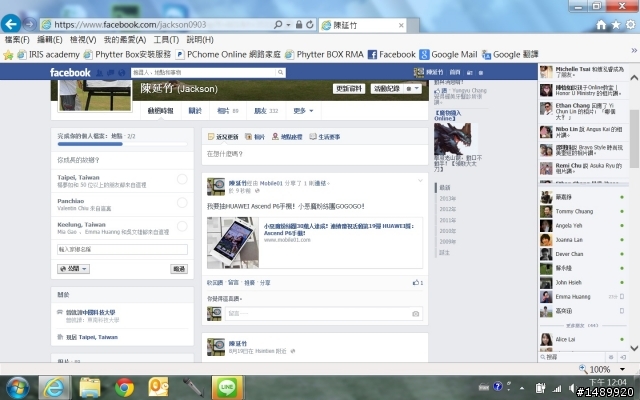The width and height of the screenshot is (640, 400).
Task: Click the address bar search magnifier icon
Action: (x=278, y=24)
